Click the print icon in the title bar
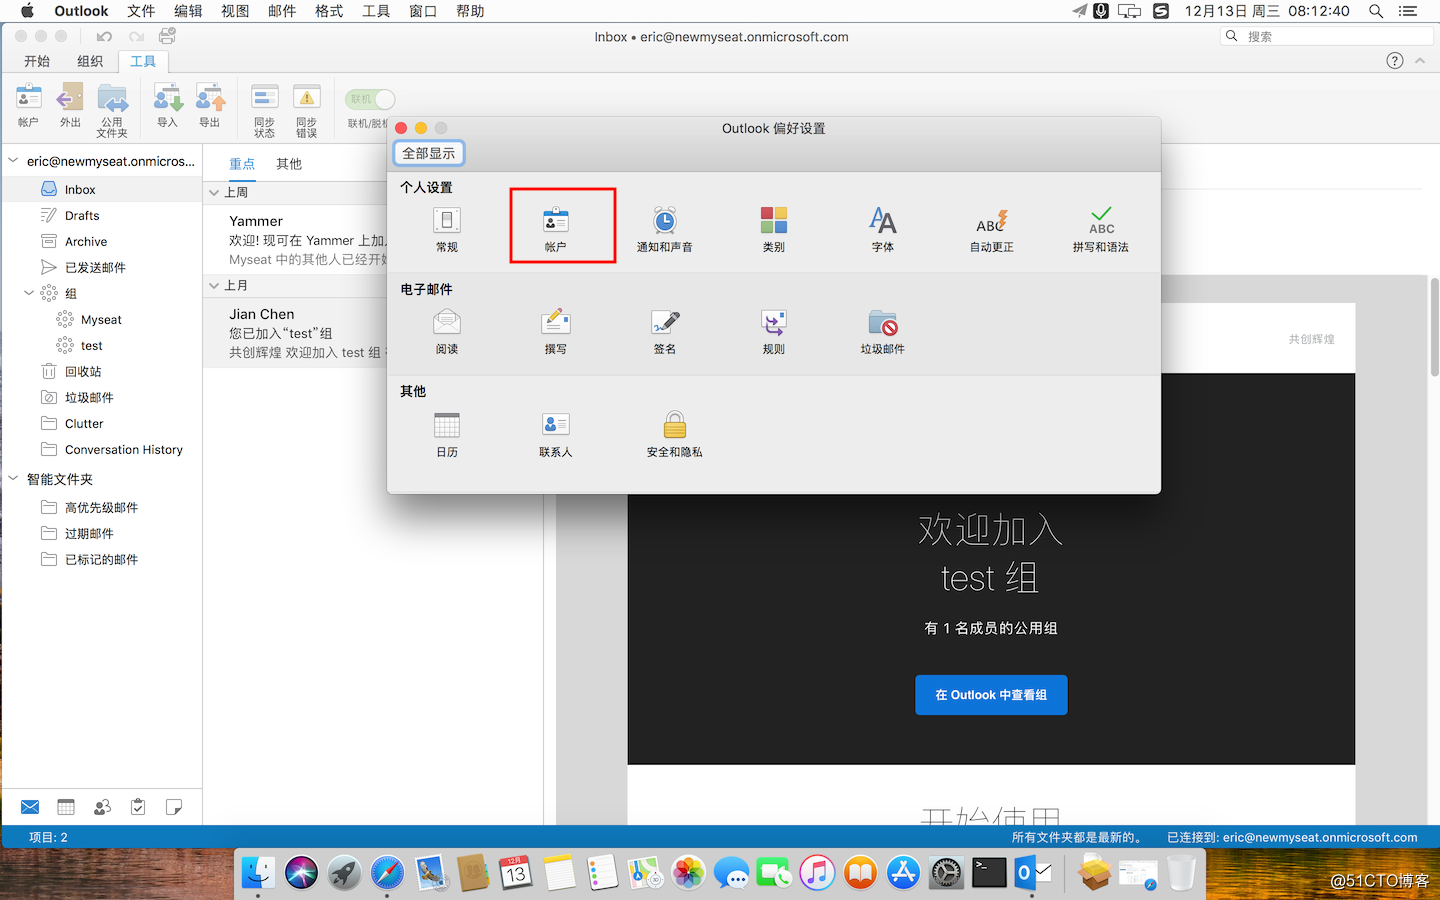 167,36
